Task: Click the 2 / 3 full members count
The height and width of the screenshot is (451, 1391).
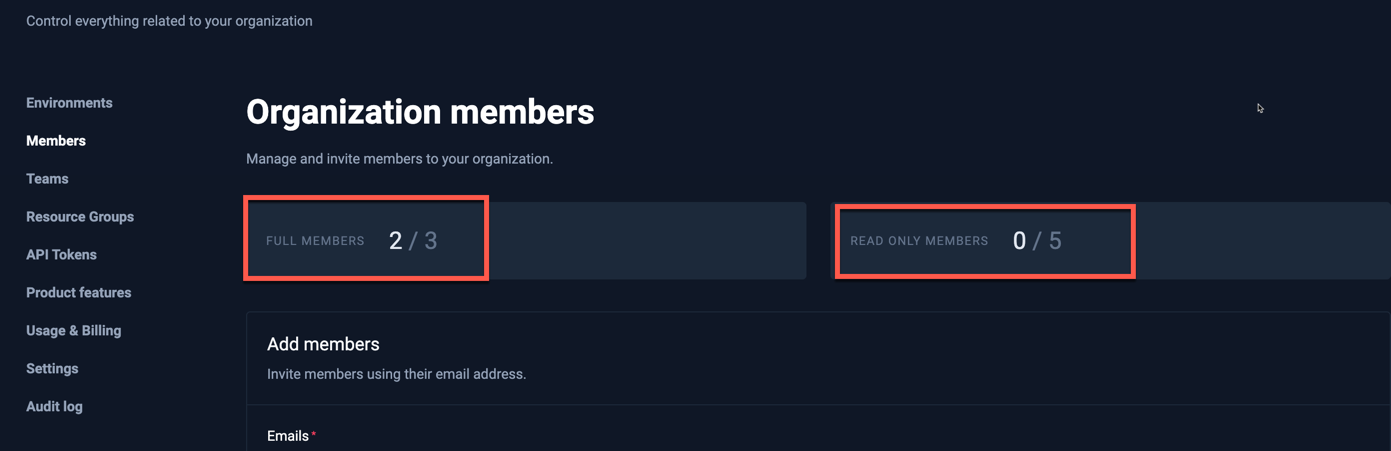Action: point(413,241)
